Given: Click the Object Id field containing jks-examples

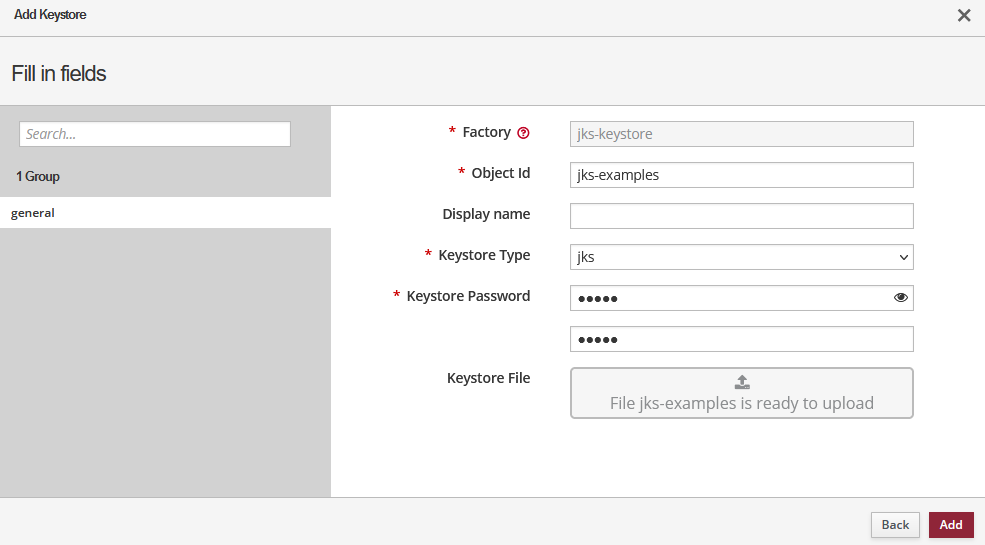Looking at the screenshot, I should pos(741,175).
